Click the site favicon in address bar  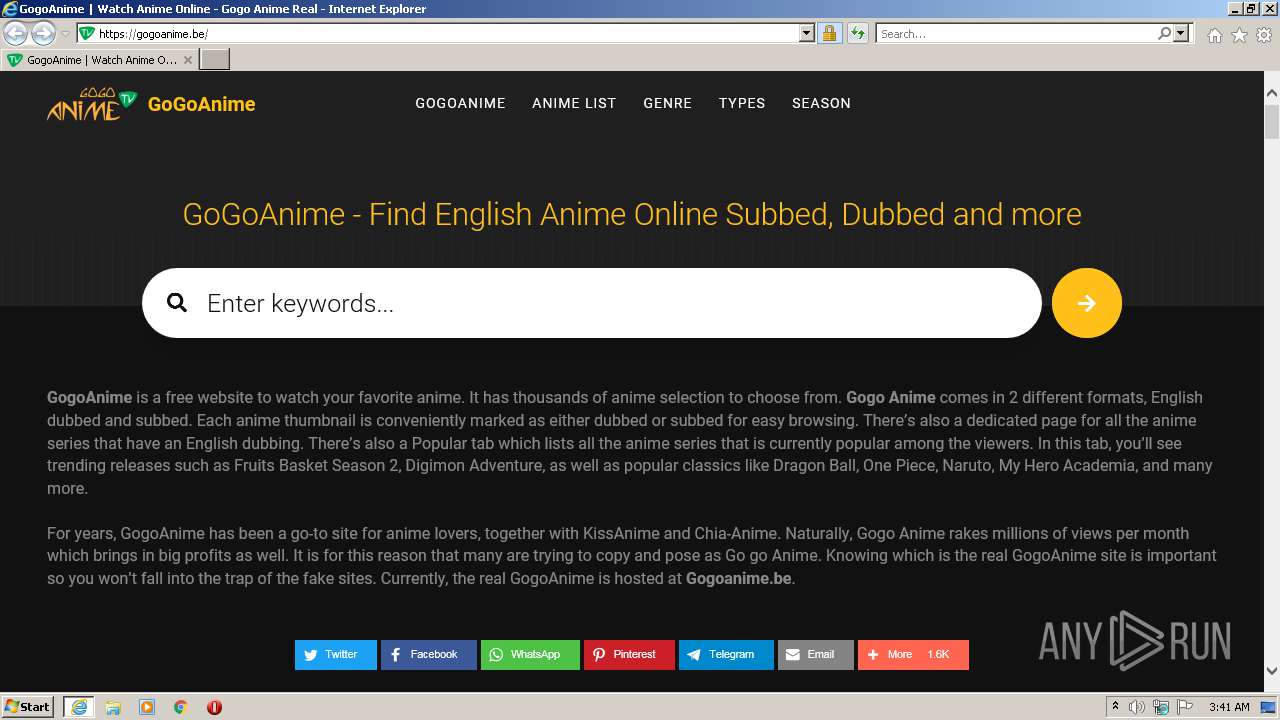87,33
